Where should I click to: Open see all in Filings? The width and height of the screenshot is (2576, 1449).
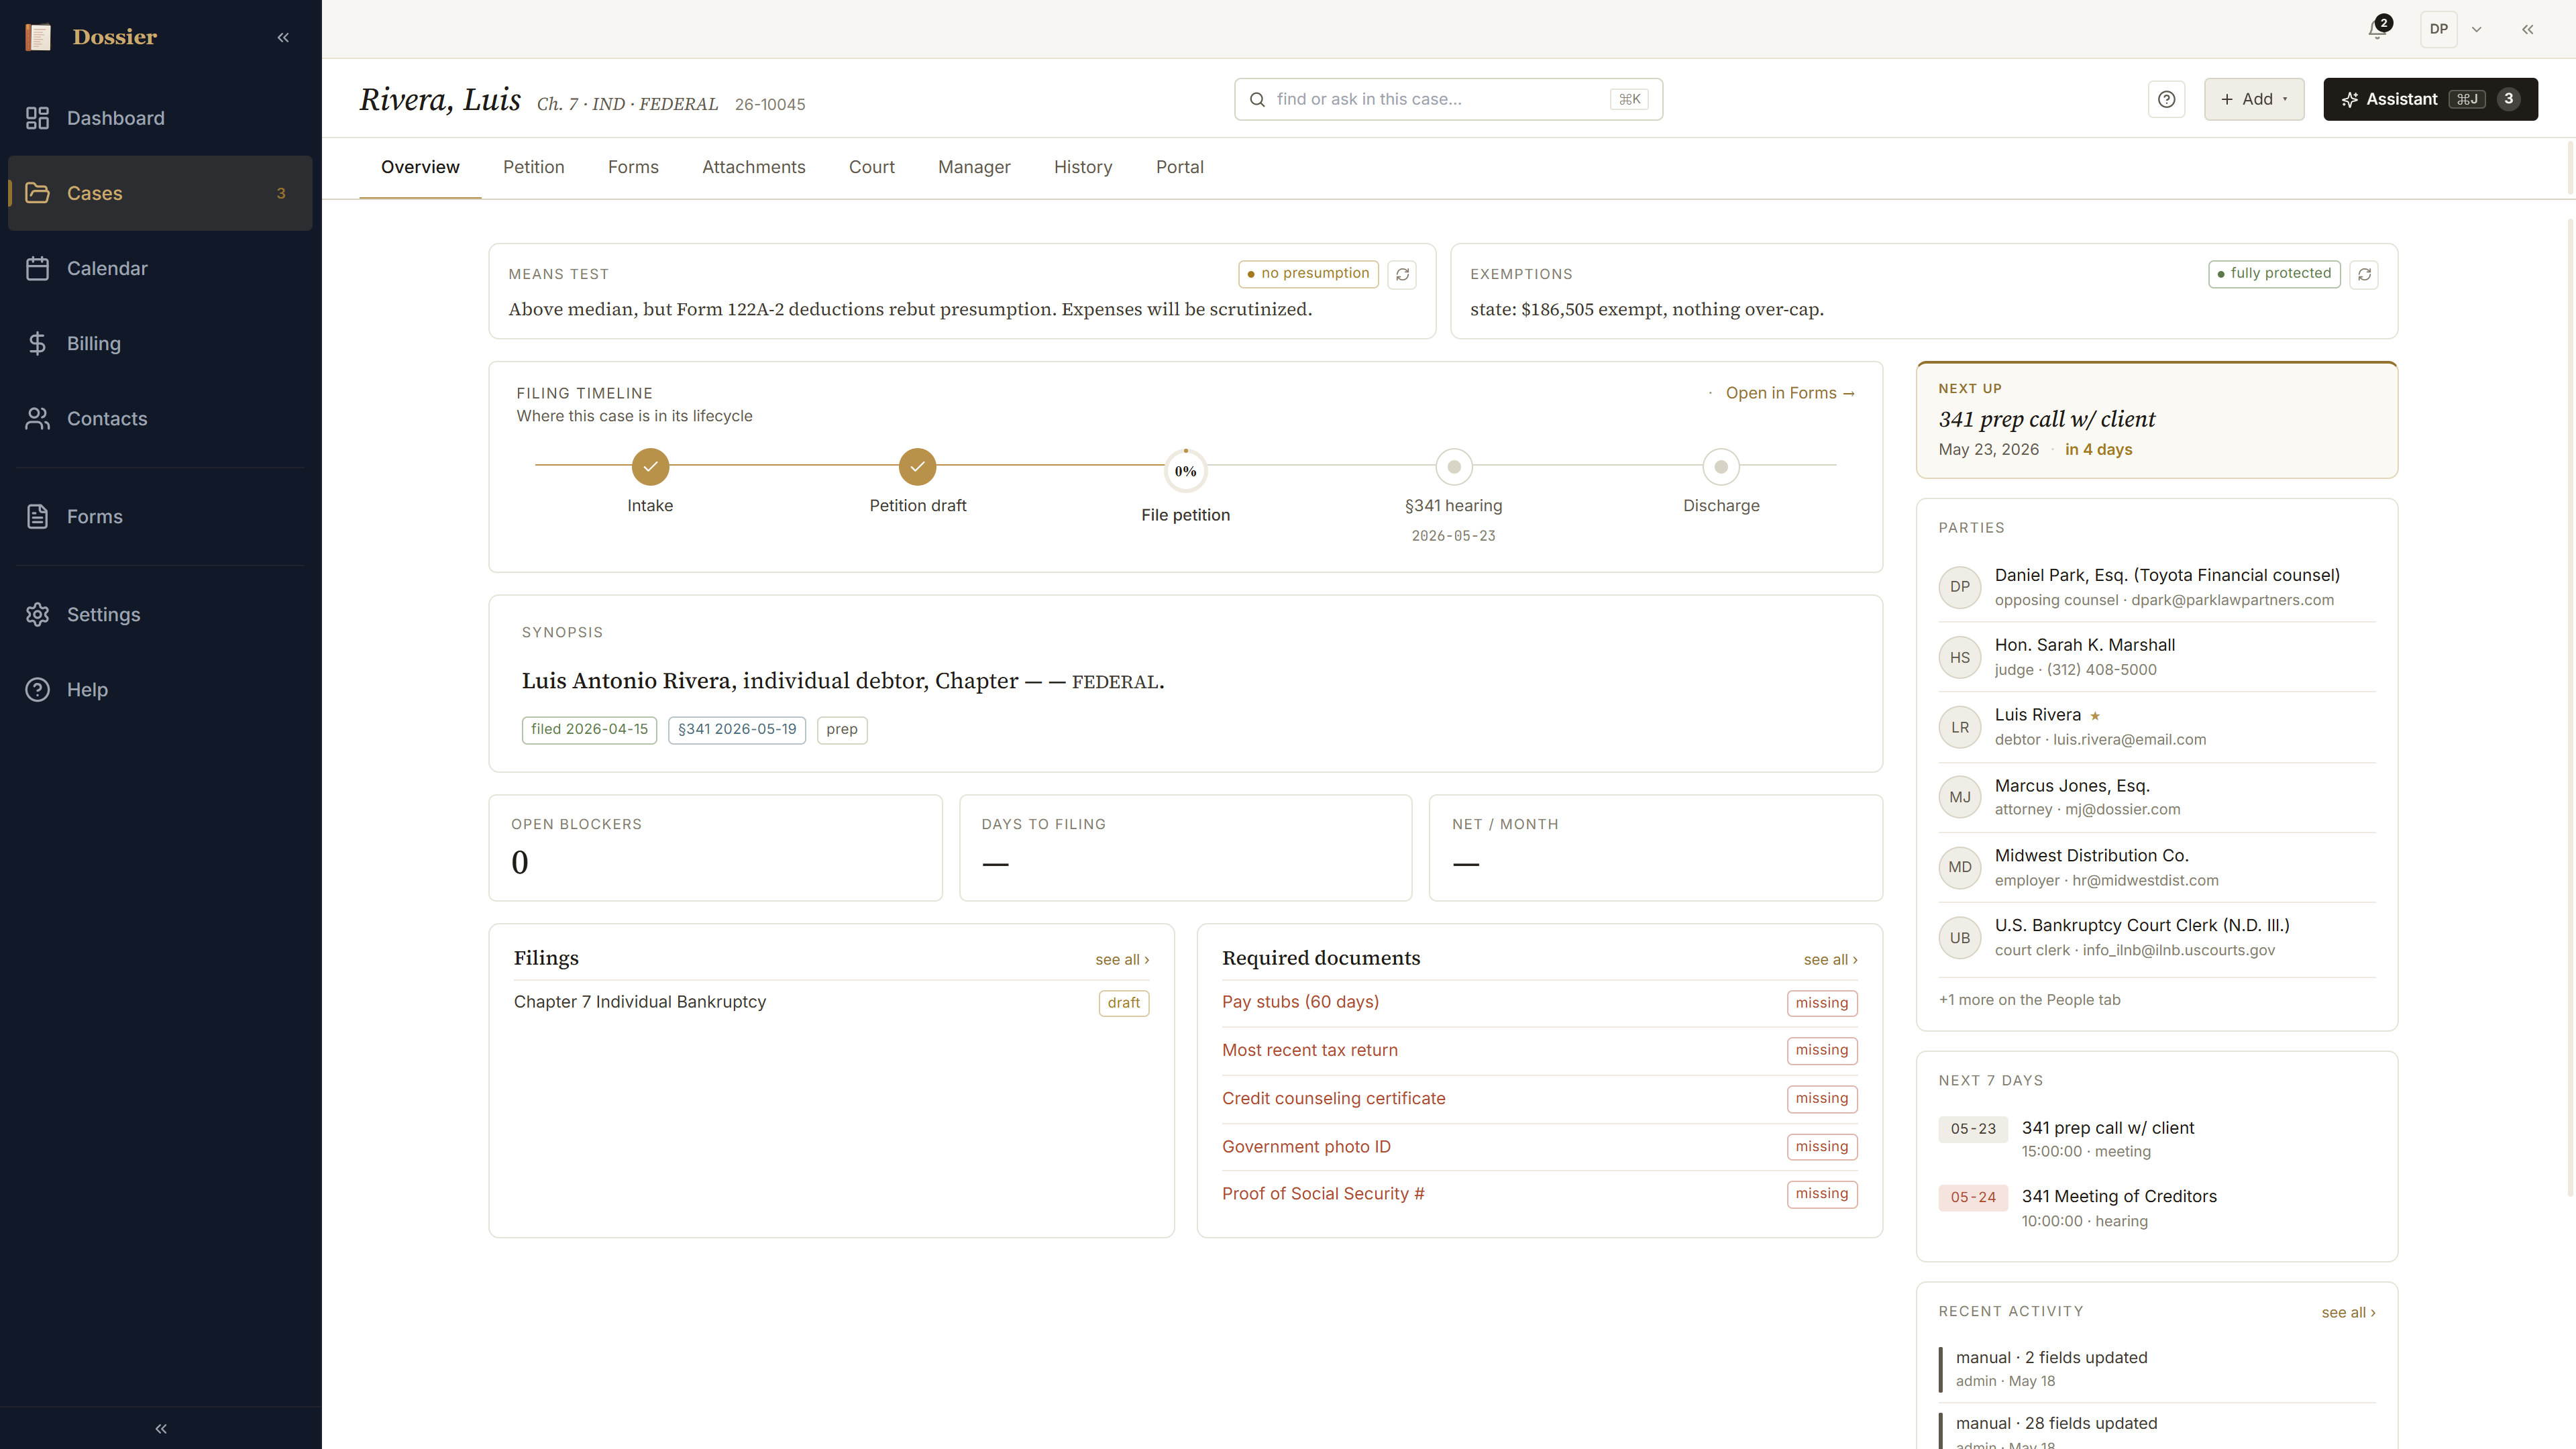(1122, 960)
